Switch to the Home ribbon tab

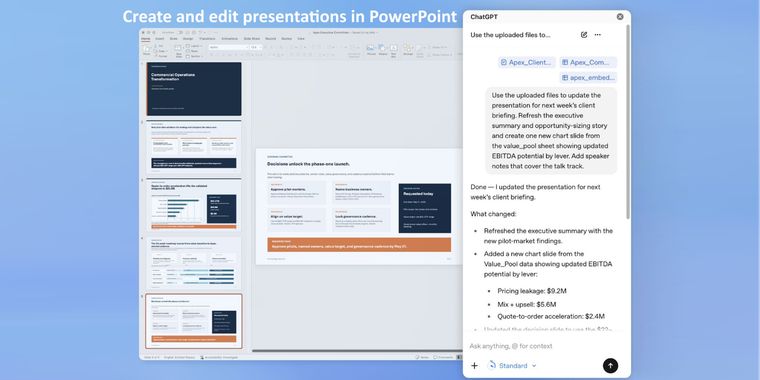[x=145, y=38]
